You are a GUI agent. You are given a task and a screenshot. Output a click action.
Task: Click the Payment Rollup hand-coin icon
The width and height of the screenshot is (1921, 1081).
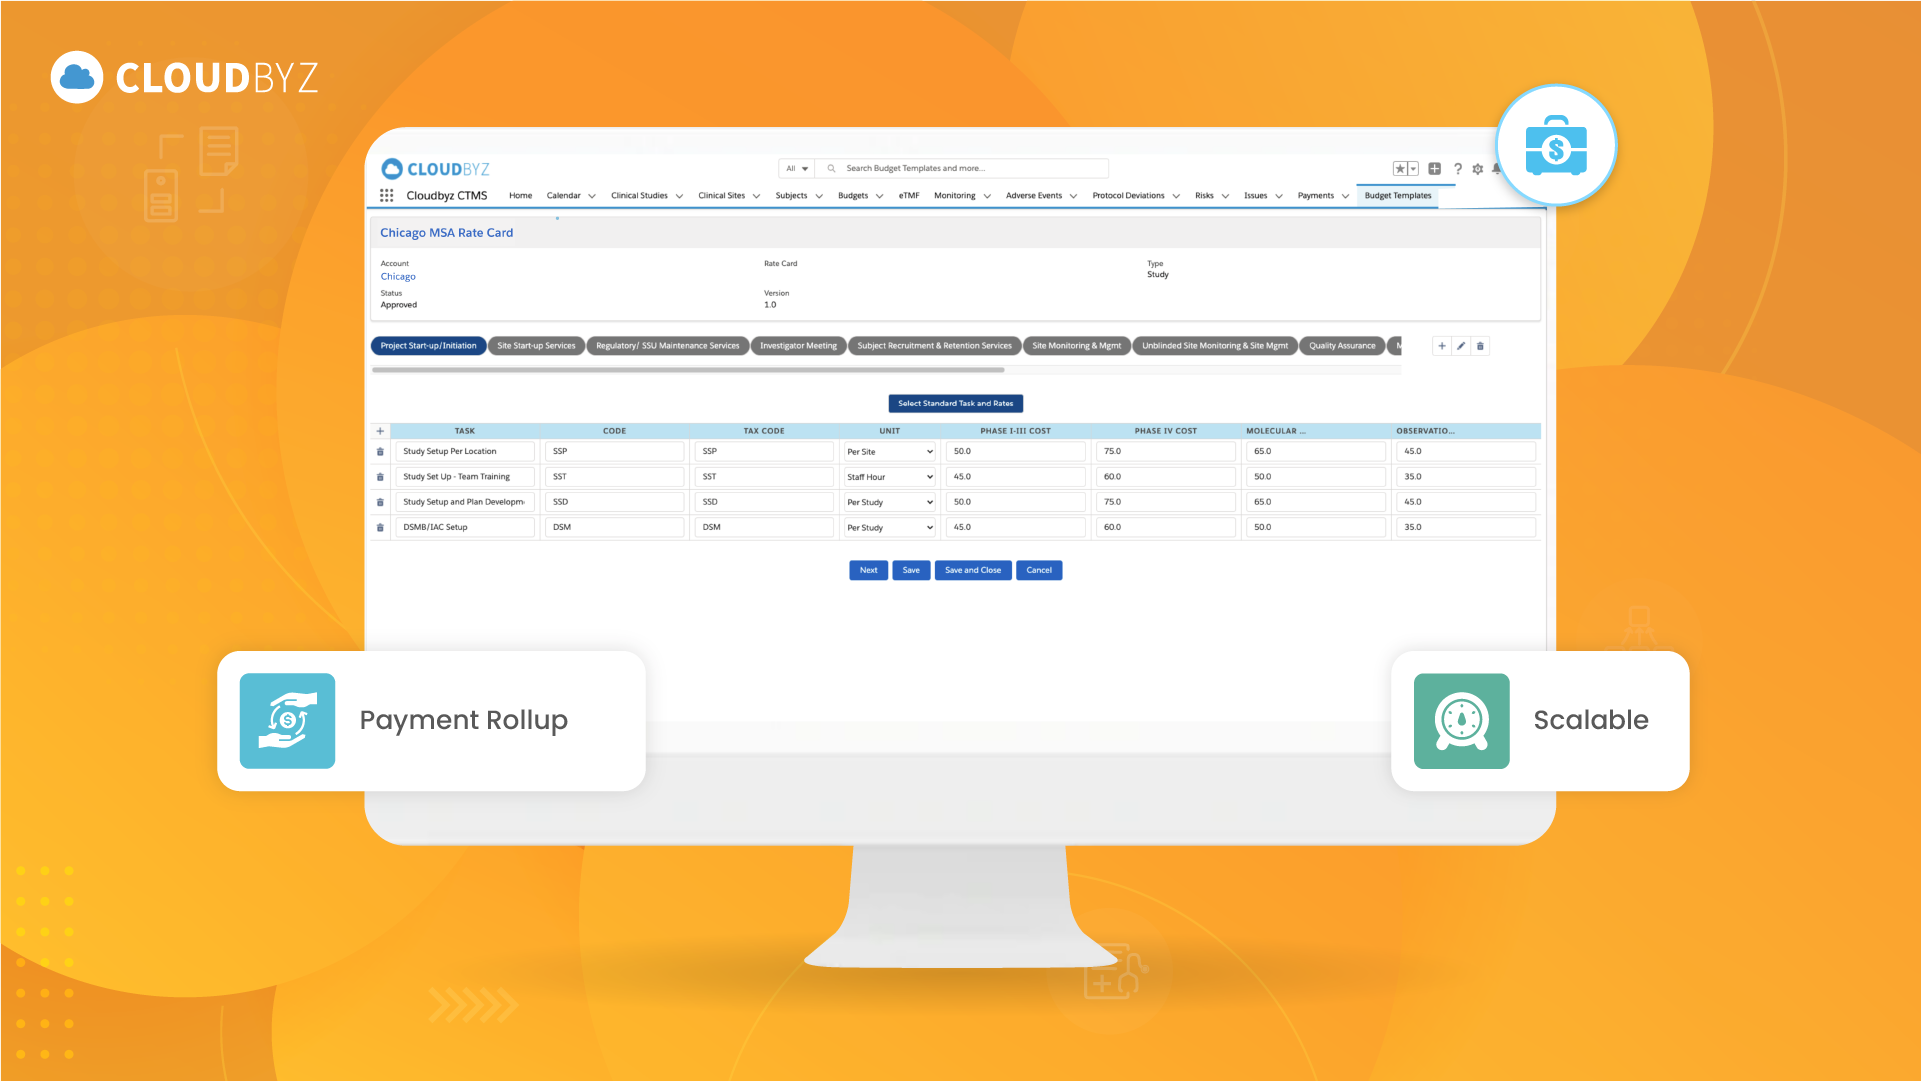tap(287, 721)
